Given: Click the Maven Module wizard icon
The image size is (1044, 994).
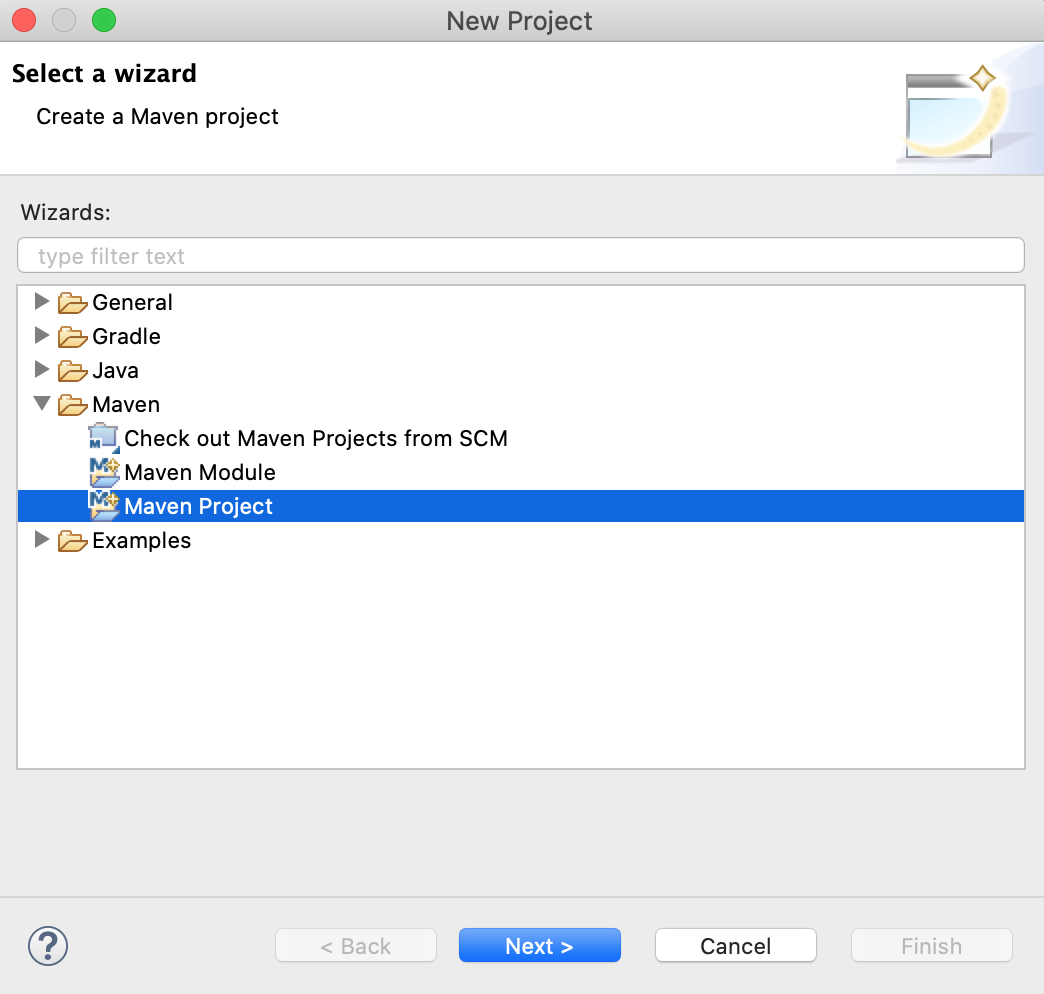Looking at the screenshot, I should click(x=105, y=472).
